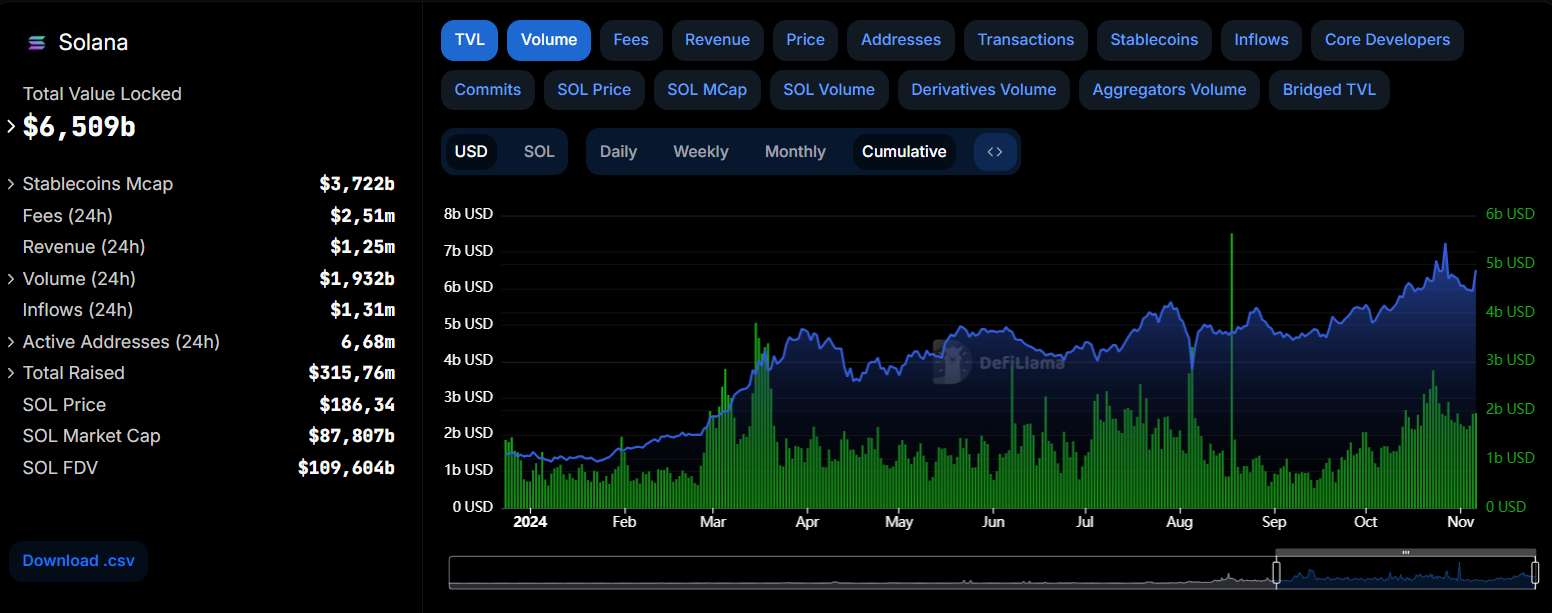
Task: Enable the Transactions chart series
Action: tap(1026, 40)
